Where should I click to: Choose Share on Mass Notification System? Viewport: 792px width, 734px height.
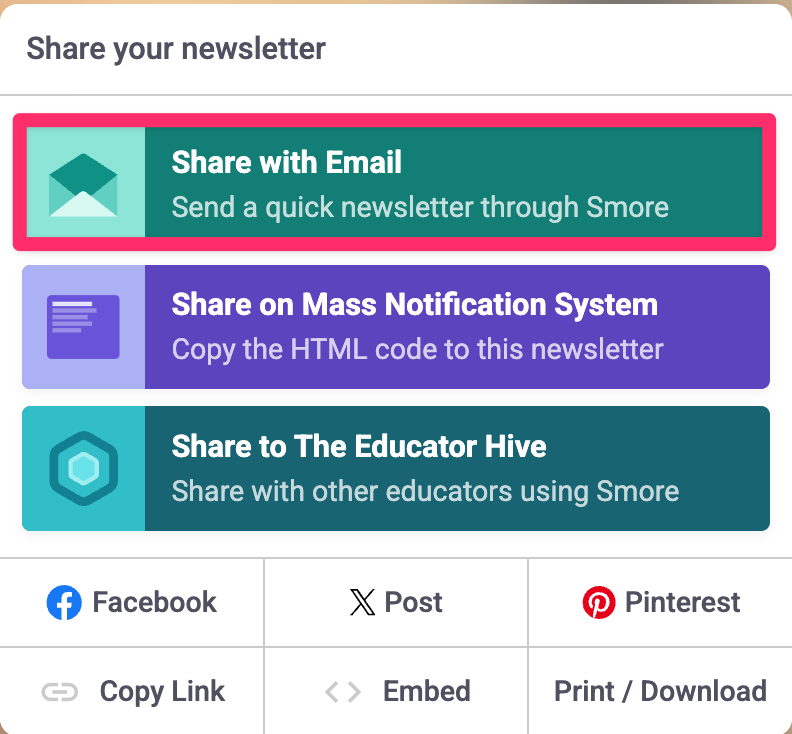click(x=414, y=304)
